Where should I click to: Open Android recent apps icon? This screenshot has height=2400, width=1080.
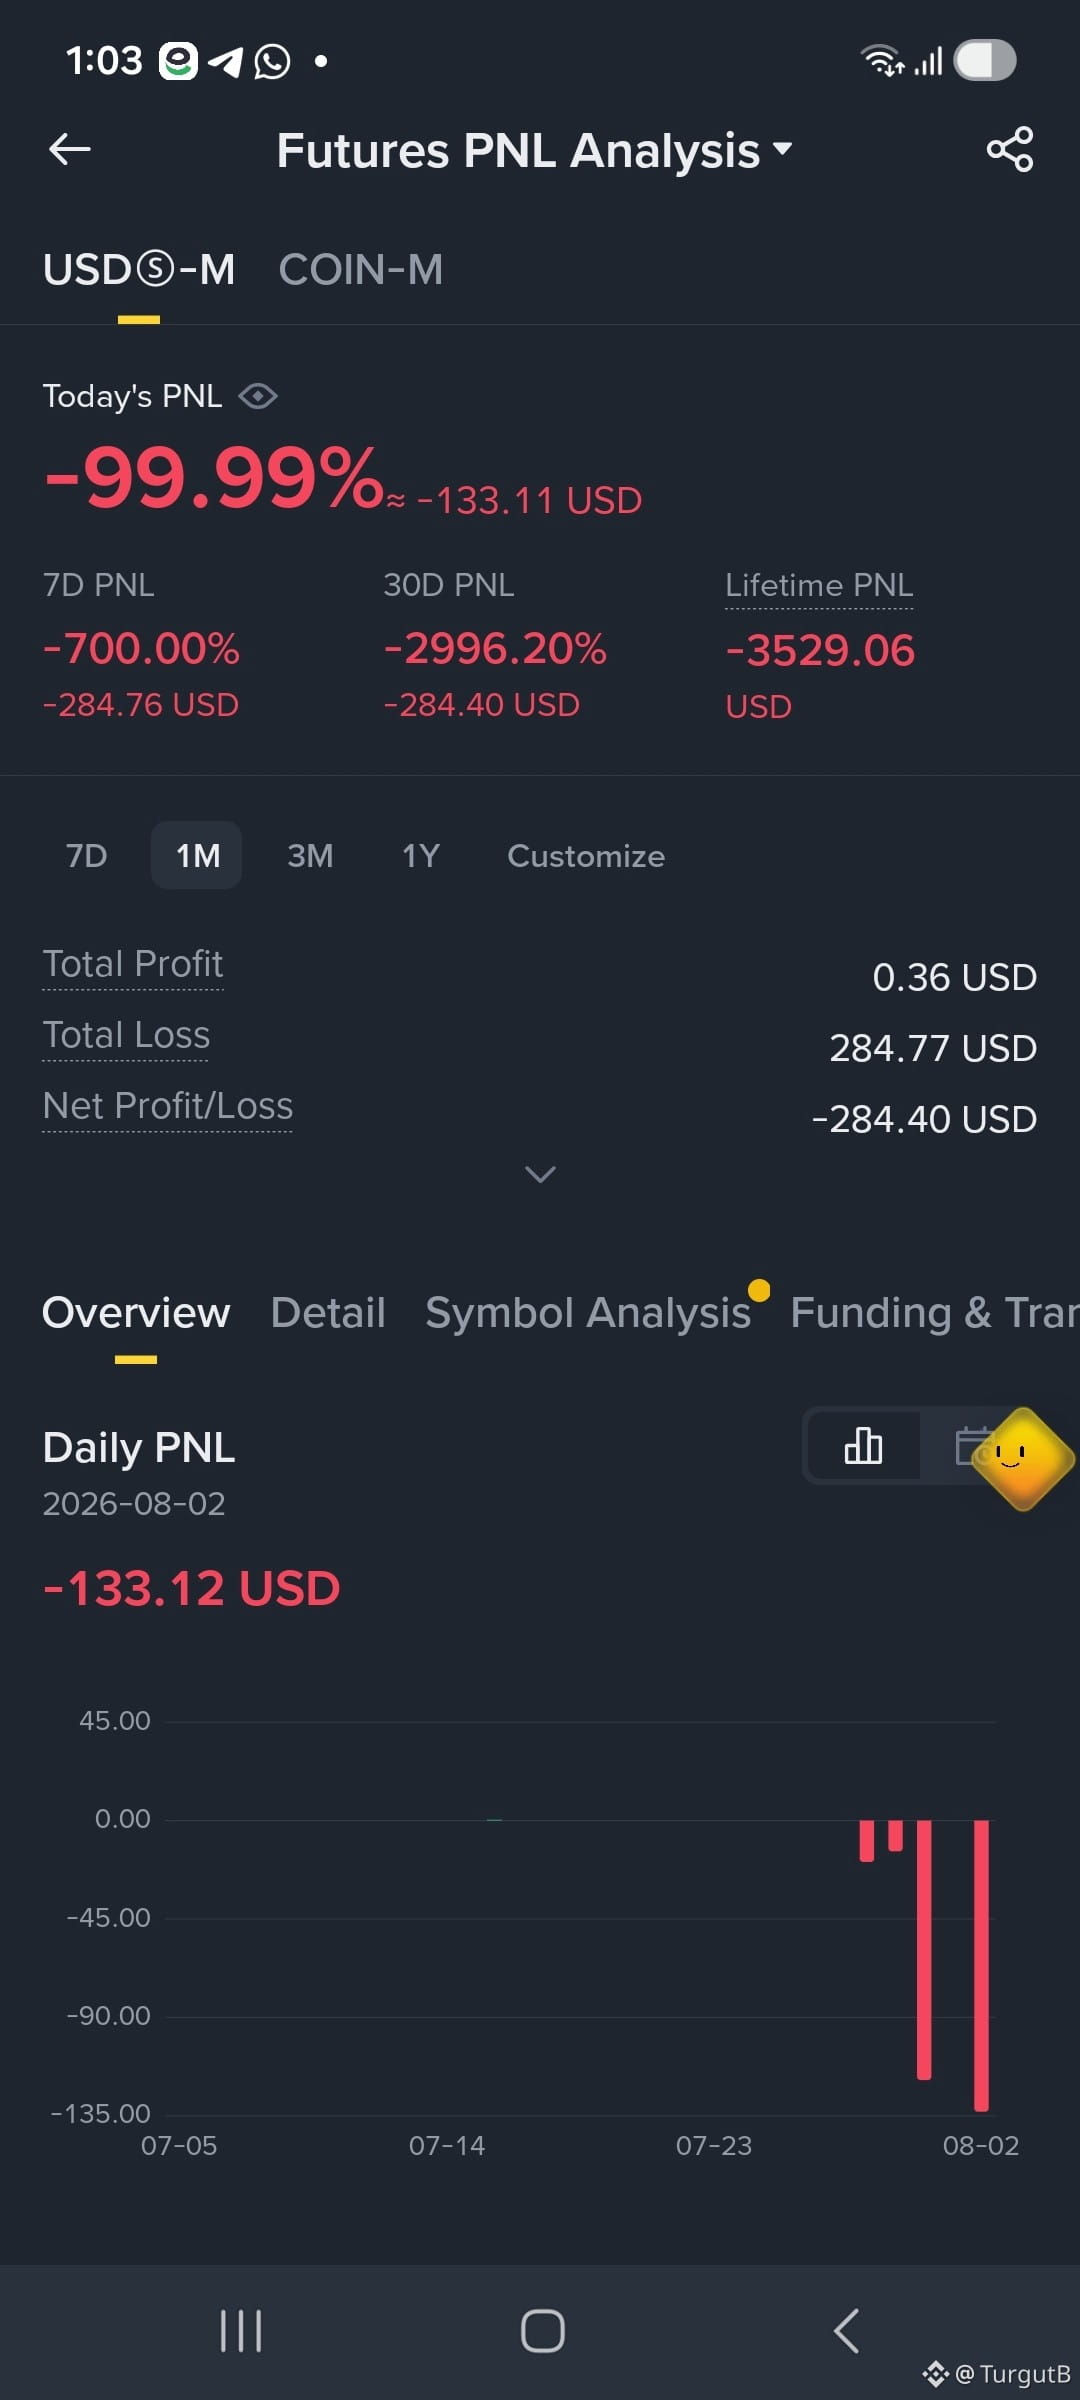[241, 2331]
